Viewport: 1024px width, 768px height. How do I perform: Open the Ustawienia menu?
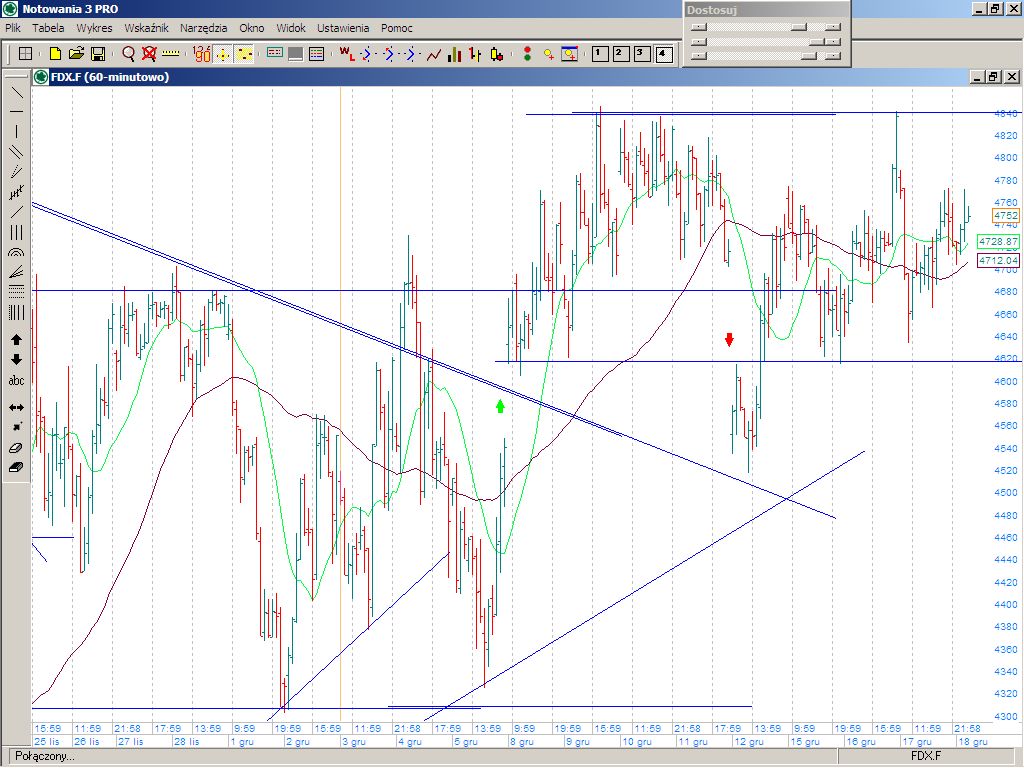[343, 28]
